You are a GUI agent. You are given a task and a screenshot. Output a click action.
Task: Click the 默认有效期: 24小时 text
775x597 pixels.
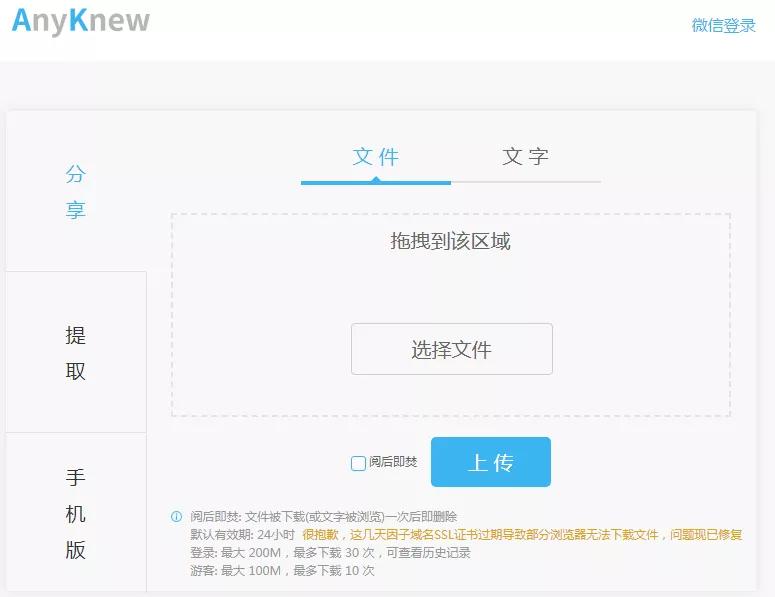(x=242, y=535)
